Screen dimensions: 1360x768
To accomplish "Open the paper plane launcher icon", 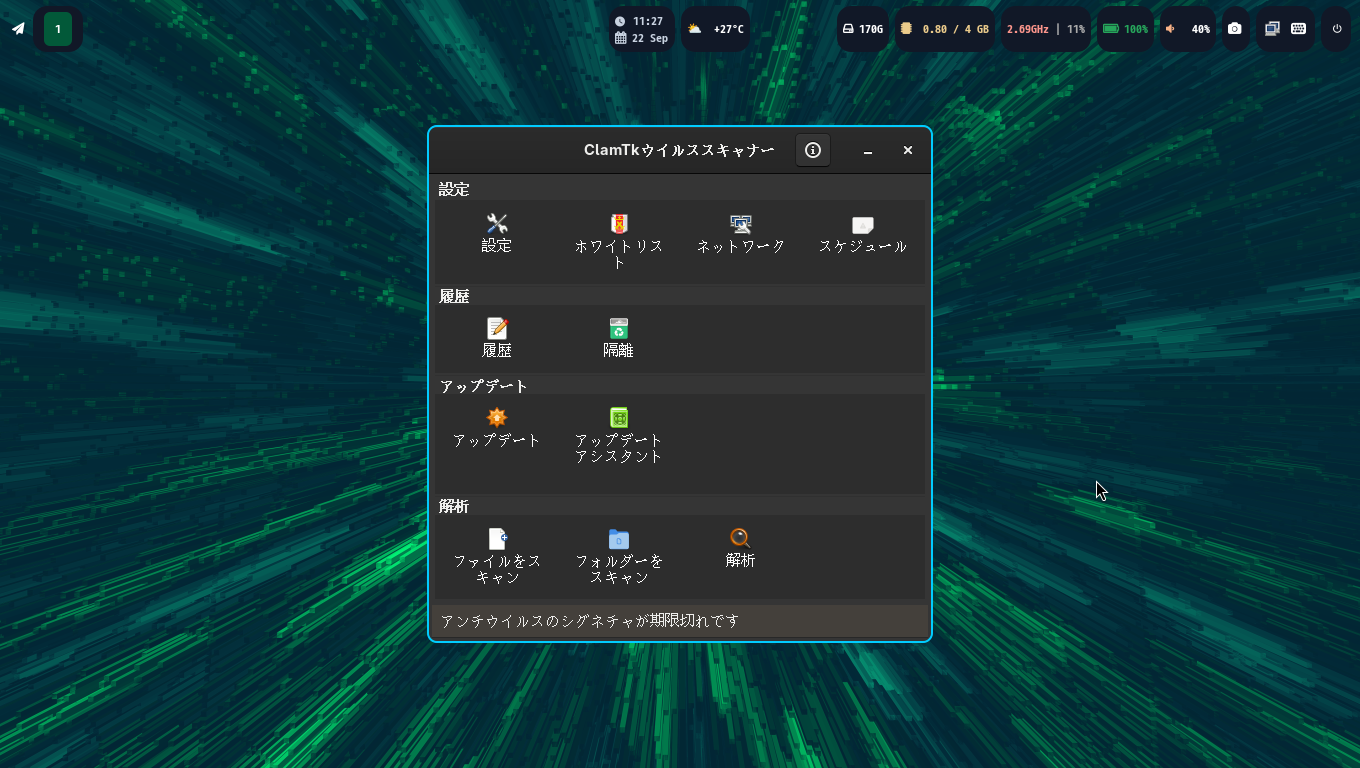I will tap(18, 29).
